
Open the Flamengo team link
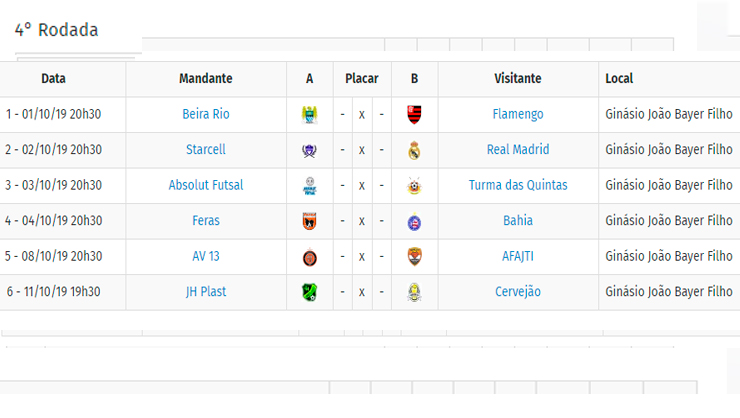tap(518, 114)
